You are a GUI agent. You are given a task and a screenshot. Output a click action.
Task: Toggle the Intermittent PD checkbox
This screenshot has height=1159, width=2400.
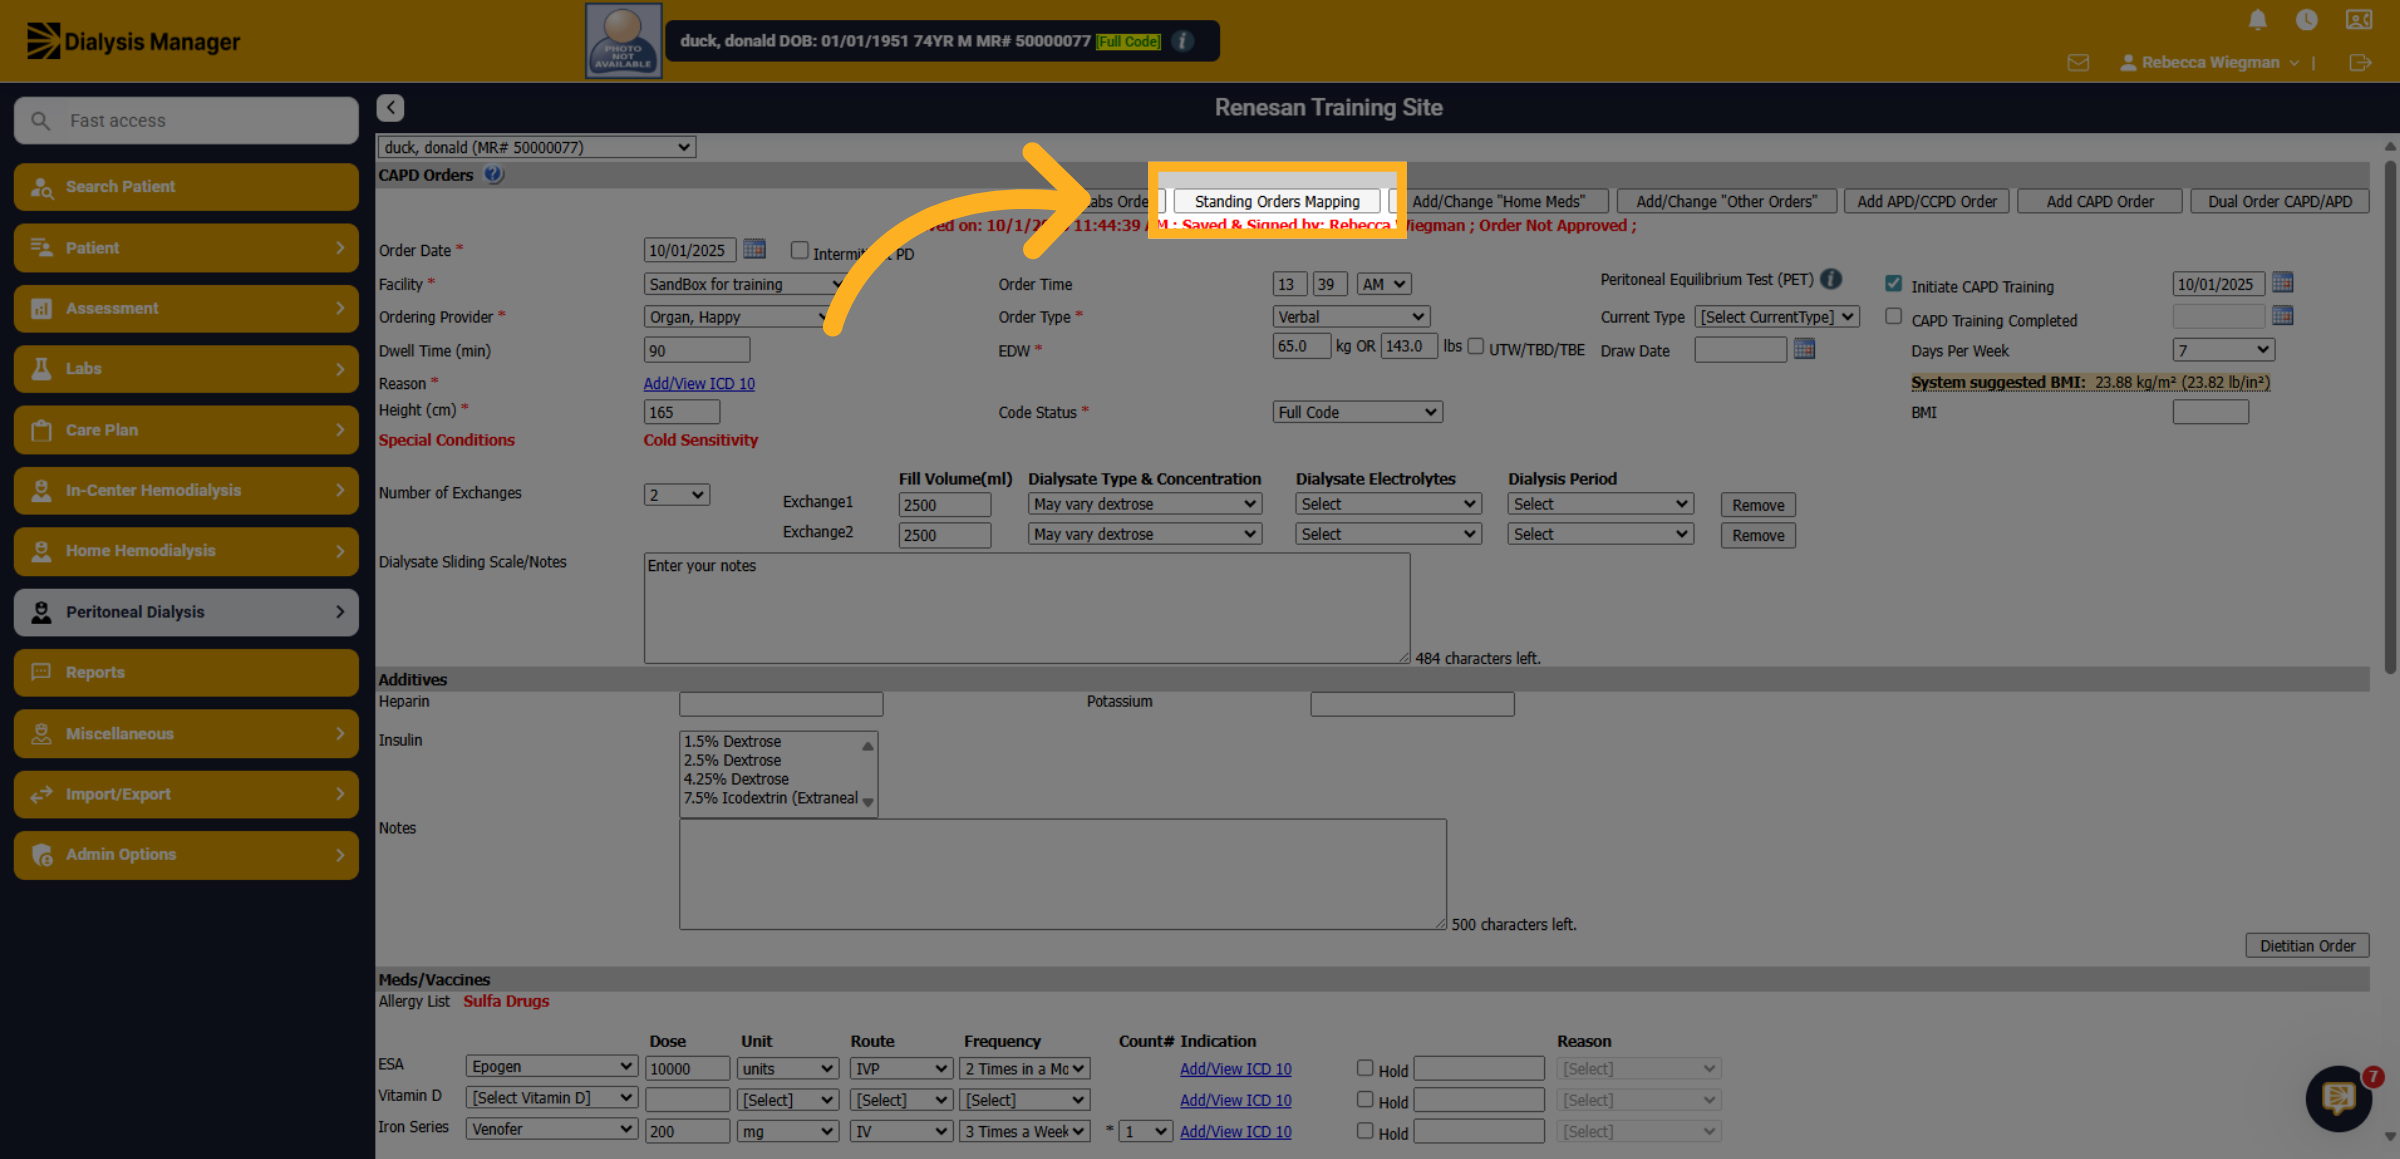click(799, 250)
